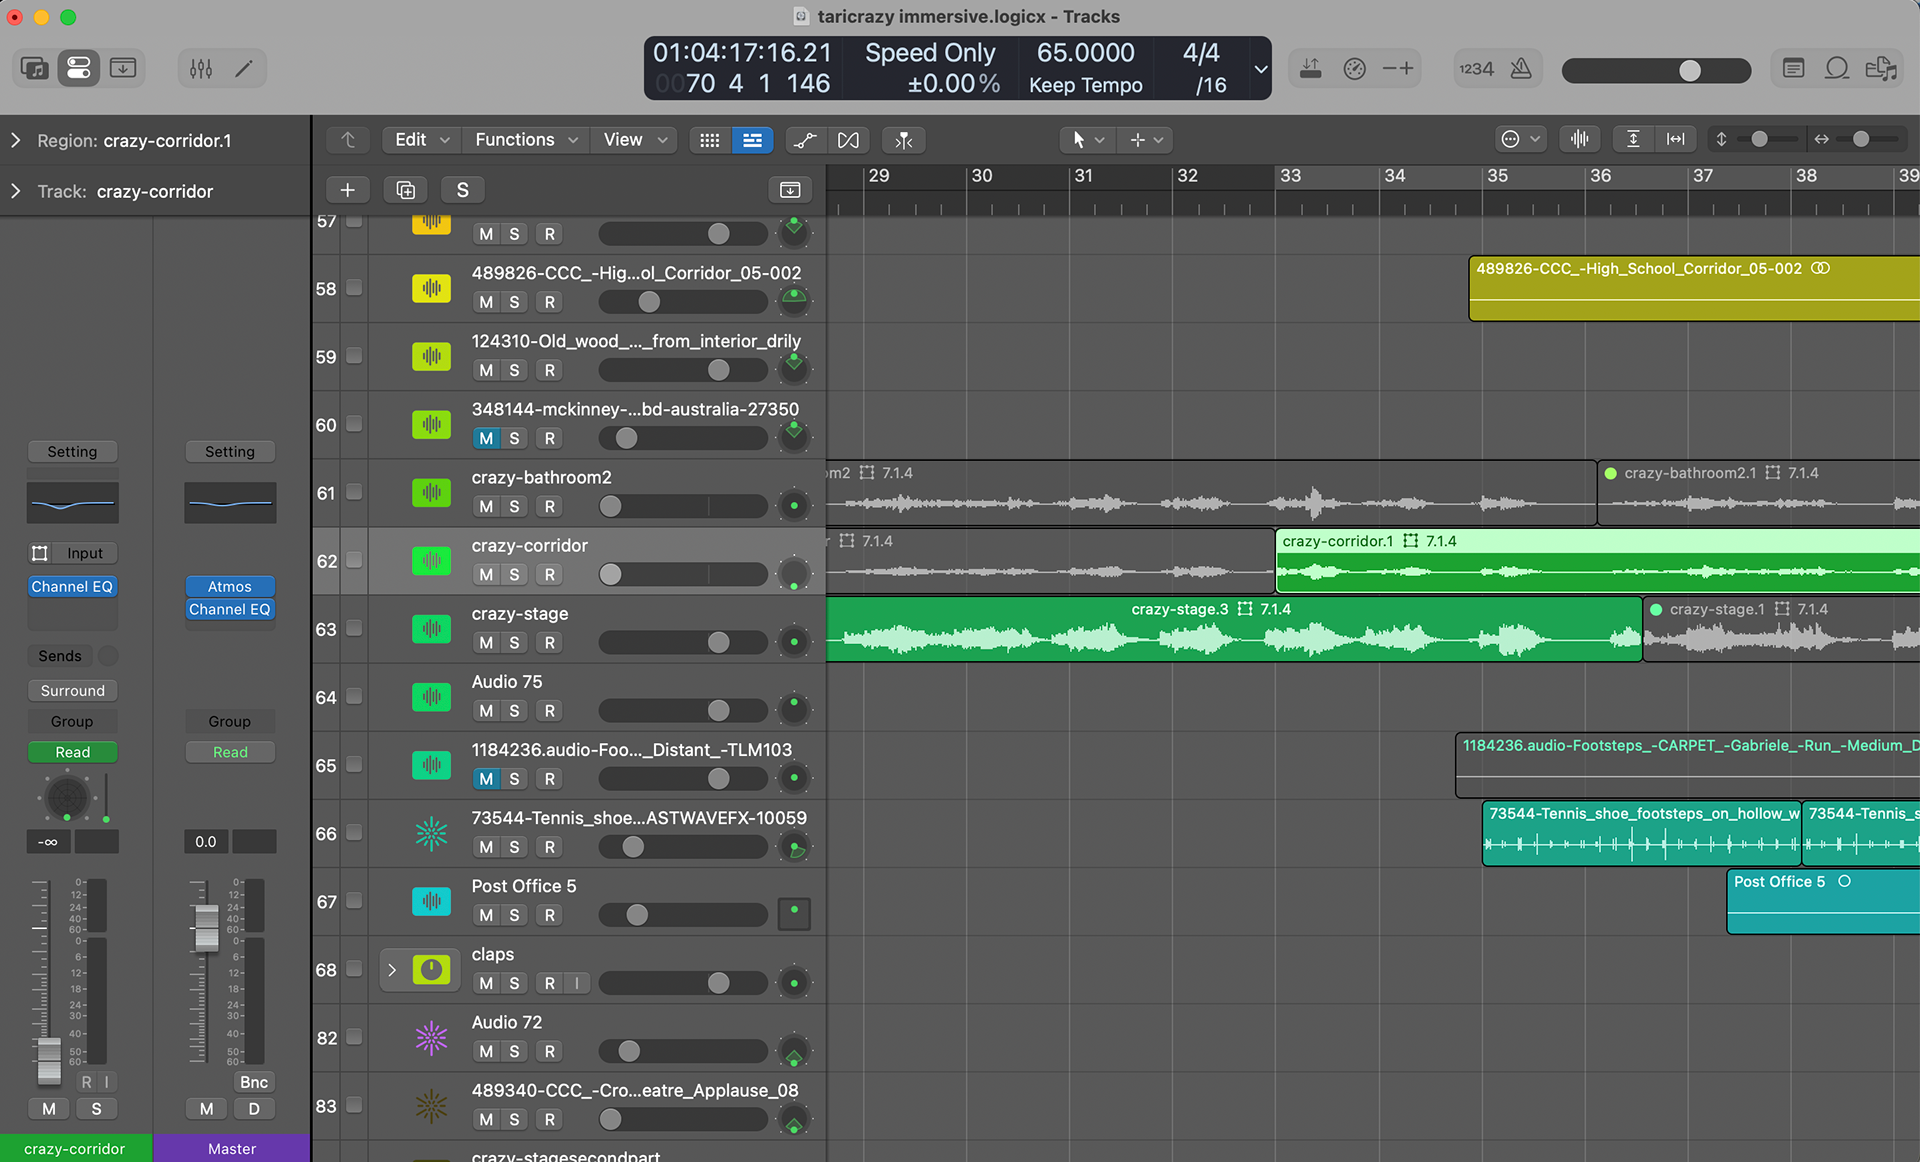Open the Edit menu in tracks area
1920x1162 pixels.
click(421, 140)
